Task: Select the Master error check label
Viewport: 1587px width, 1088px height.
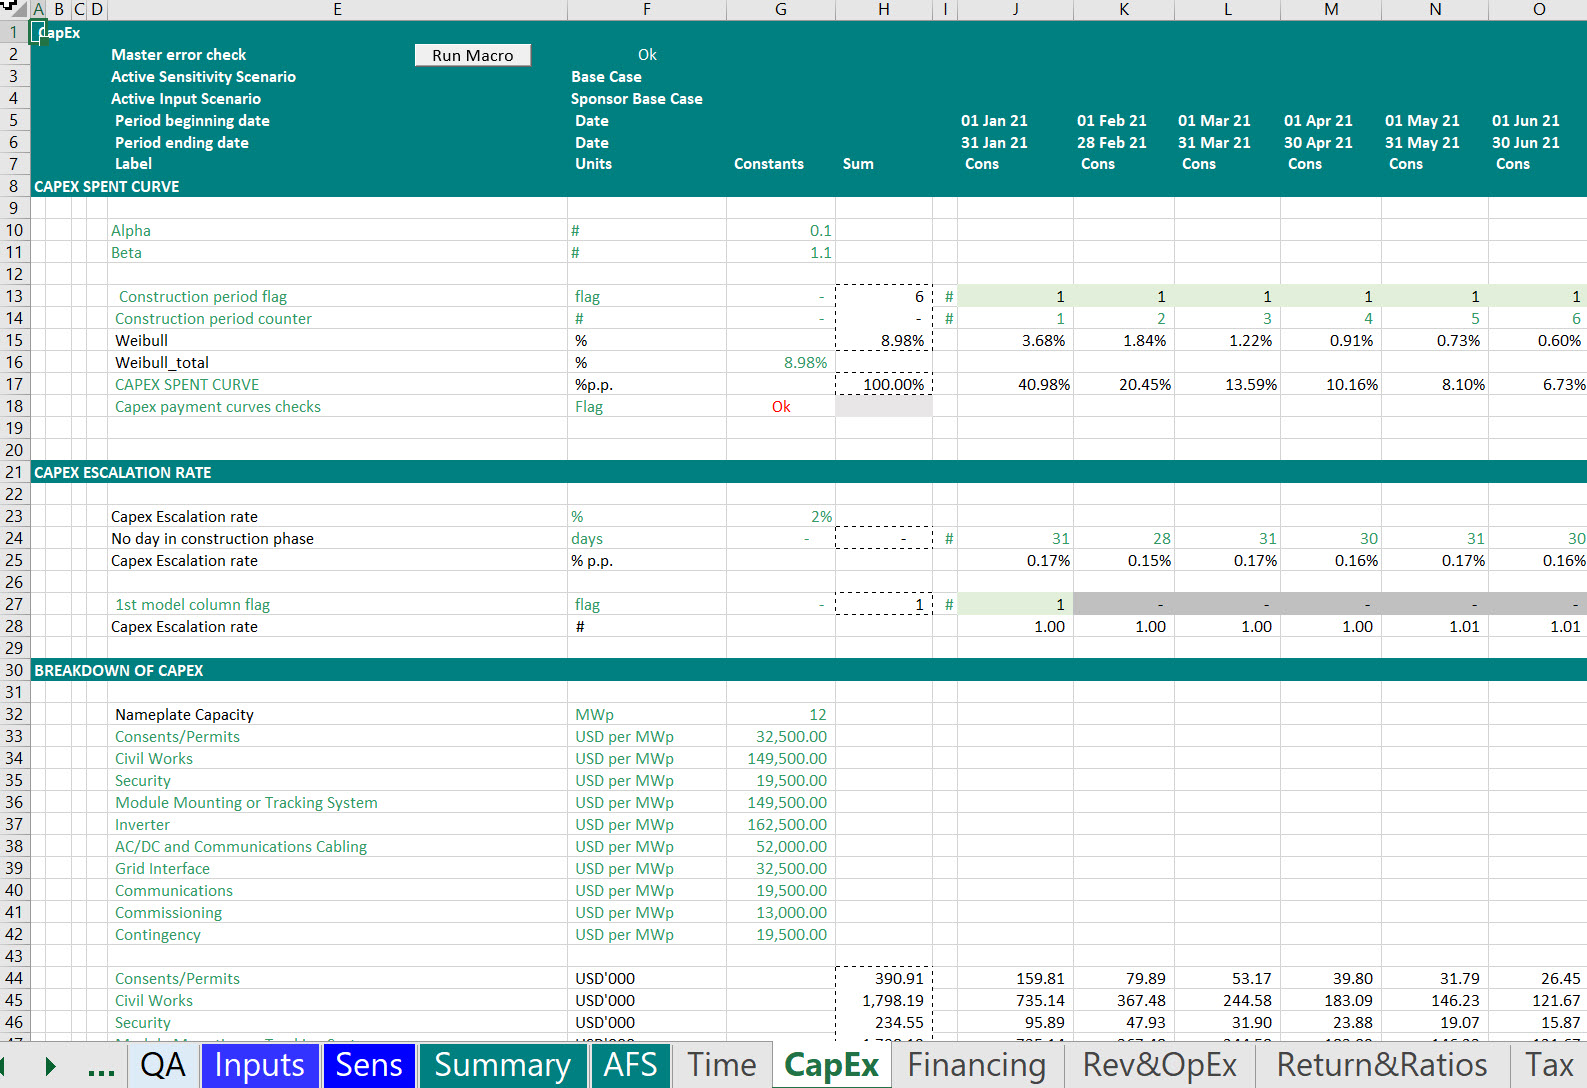Action: pyautogui.click(x=178, y=55)
